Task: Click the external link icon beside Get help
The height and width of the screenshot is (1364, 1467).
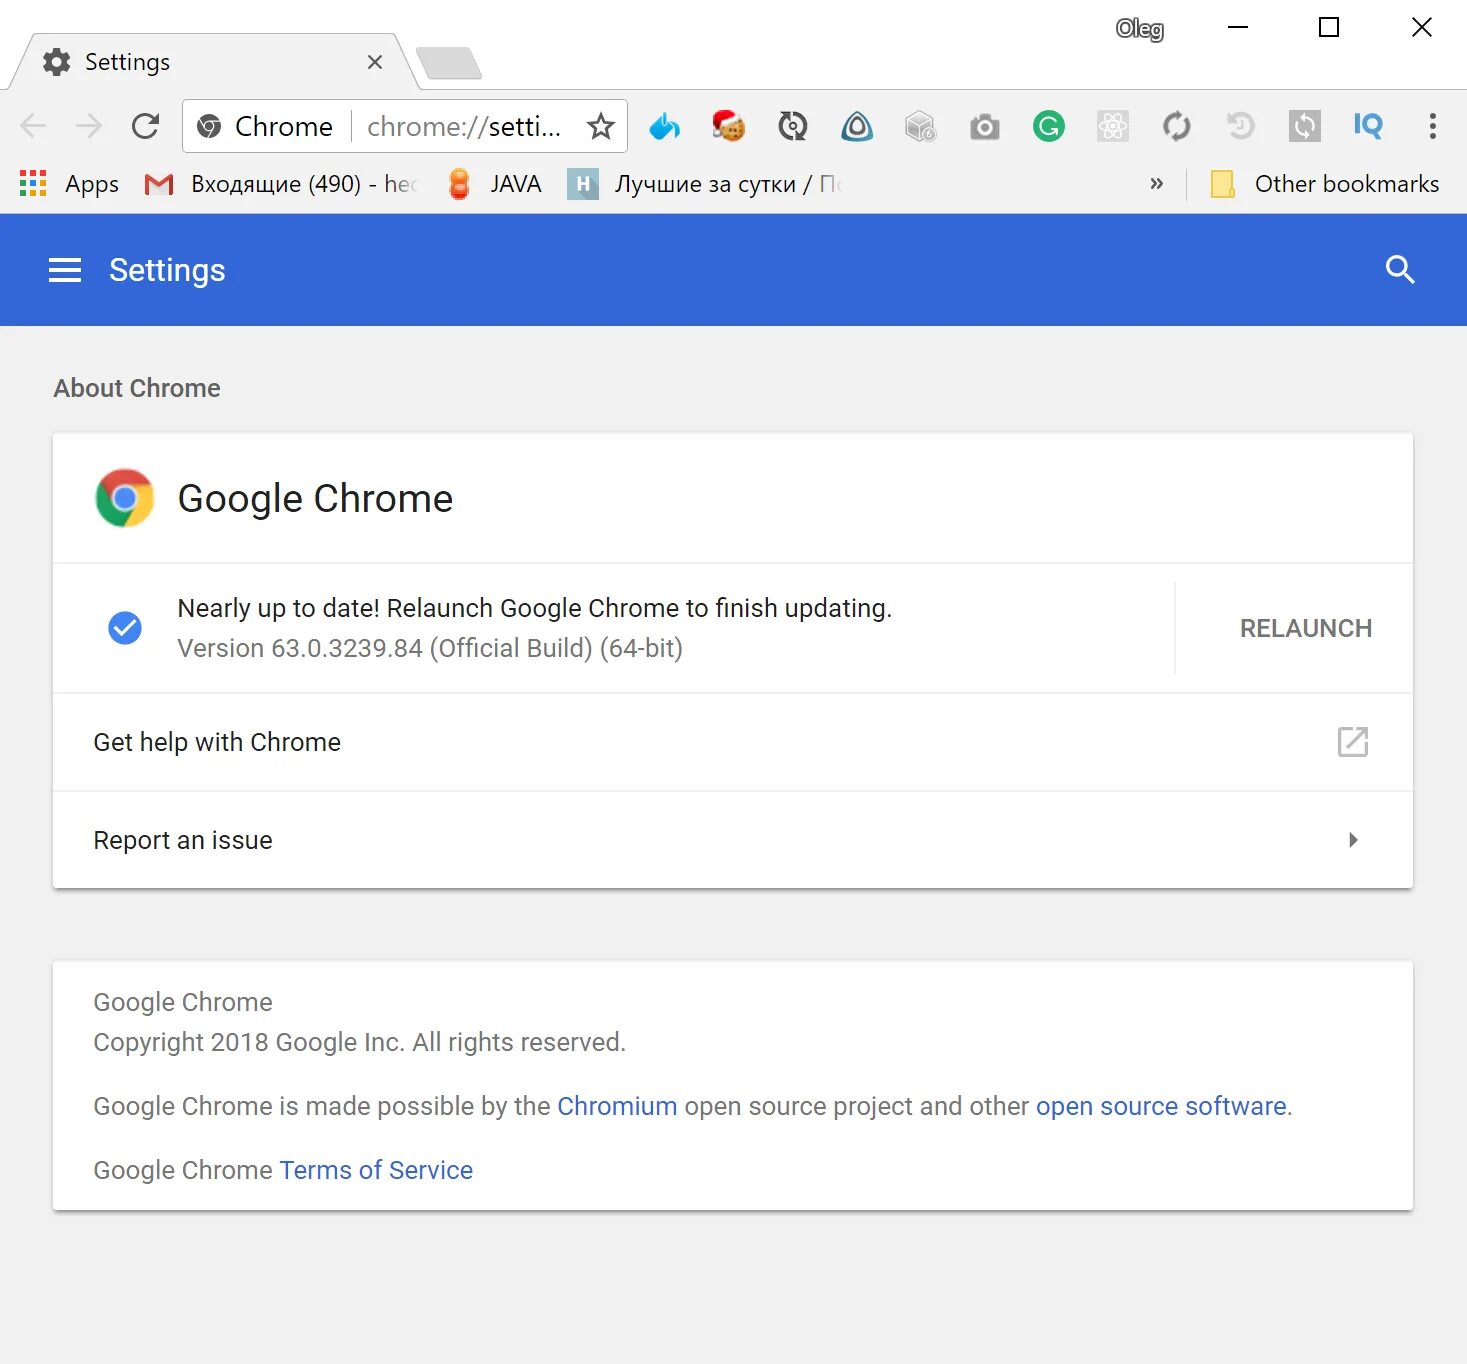Action: [1352, 742]
